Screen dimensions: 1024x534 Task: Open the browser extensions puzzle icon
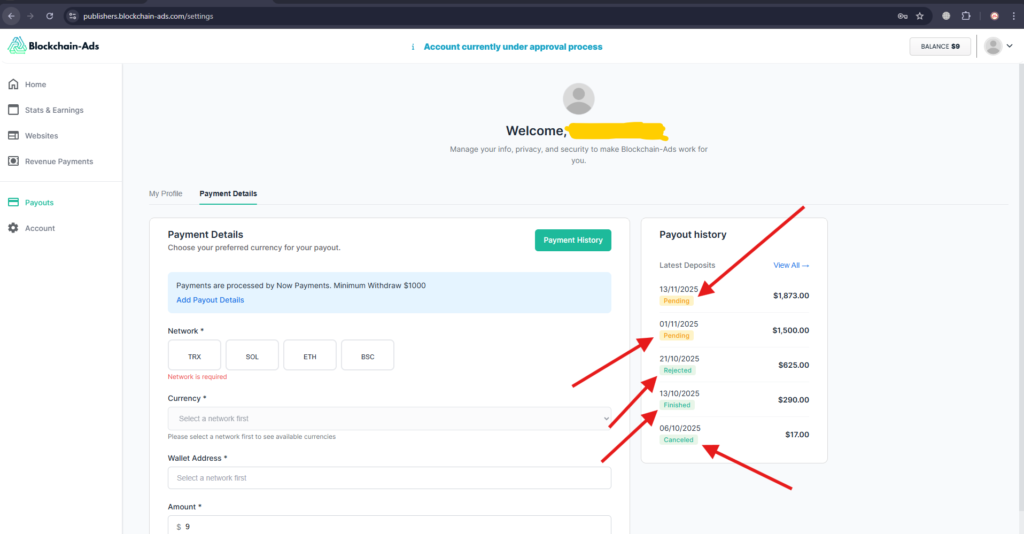click(x=966, y=16)
